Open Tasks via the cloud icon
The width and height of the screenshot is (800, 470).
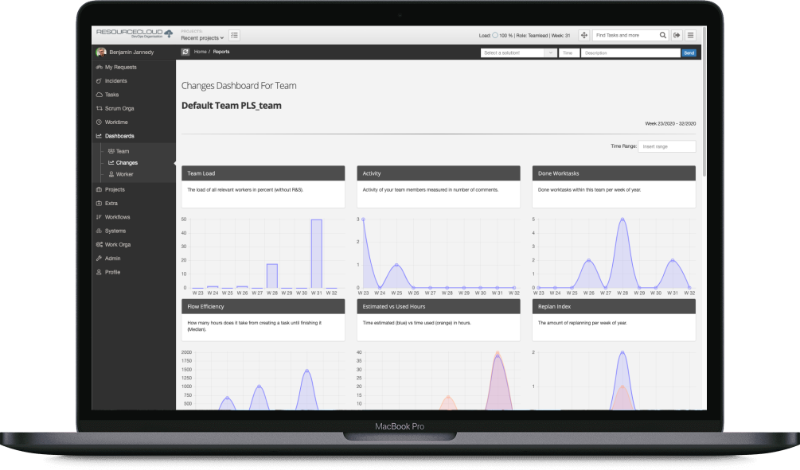tap(99, 95)
